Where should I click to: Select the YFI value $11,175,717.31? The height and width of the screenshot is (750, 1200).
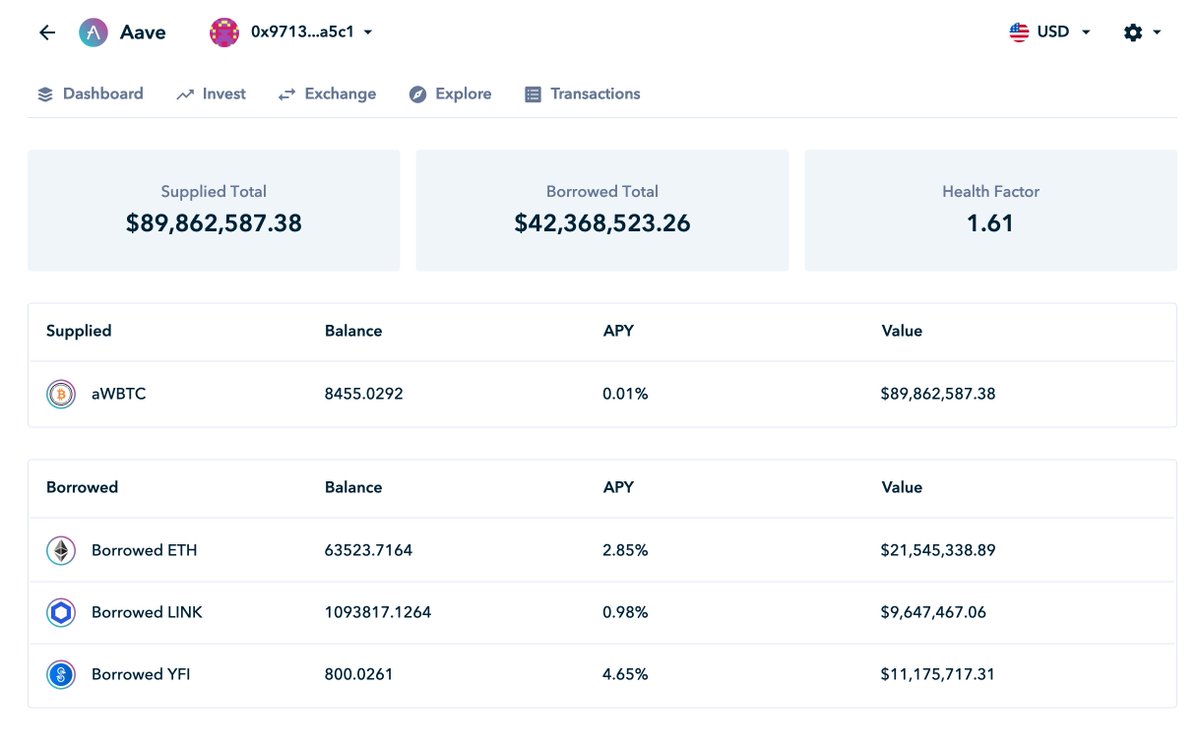(938, 674)
